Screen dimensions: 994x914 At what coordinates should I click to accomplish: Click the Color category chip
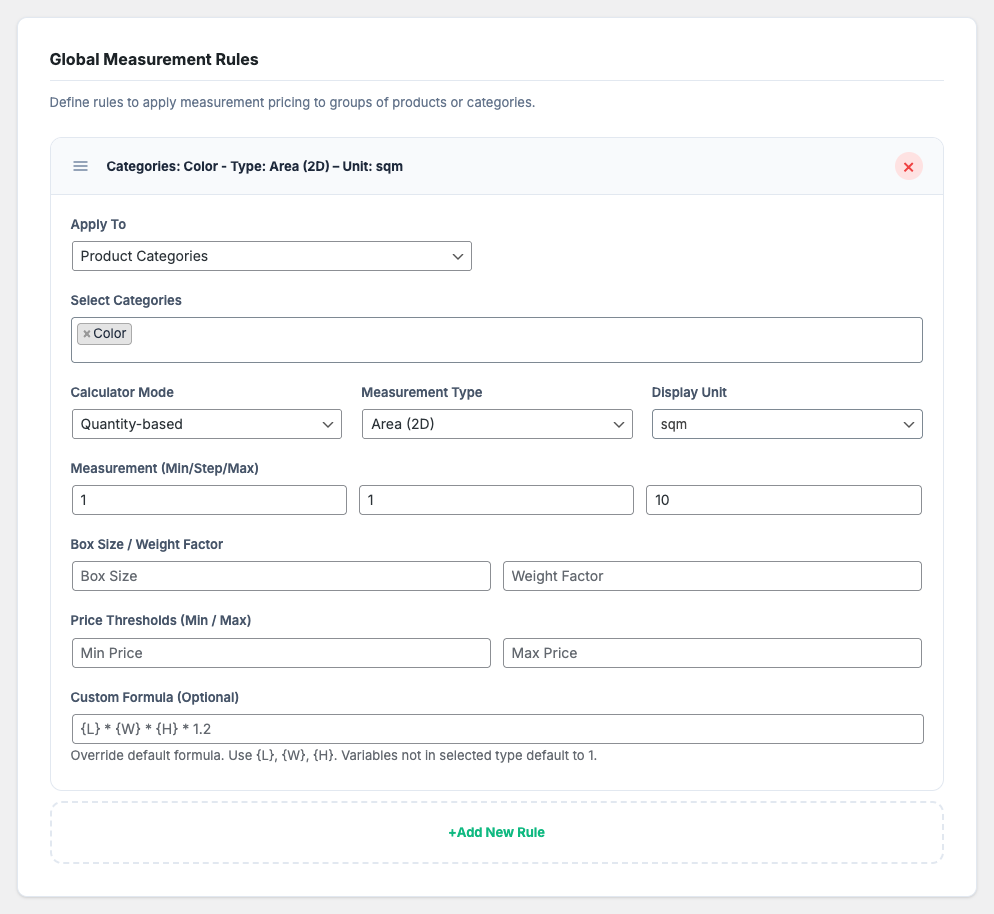click(110, 334)
